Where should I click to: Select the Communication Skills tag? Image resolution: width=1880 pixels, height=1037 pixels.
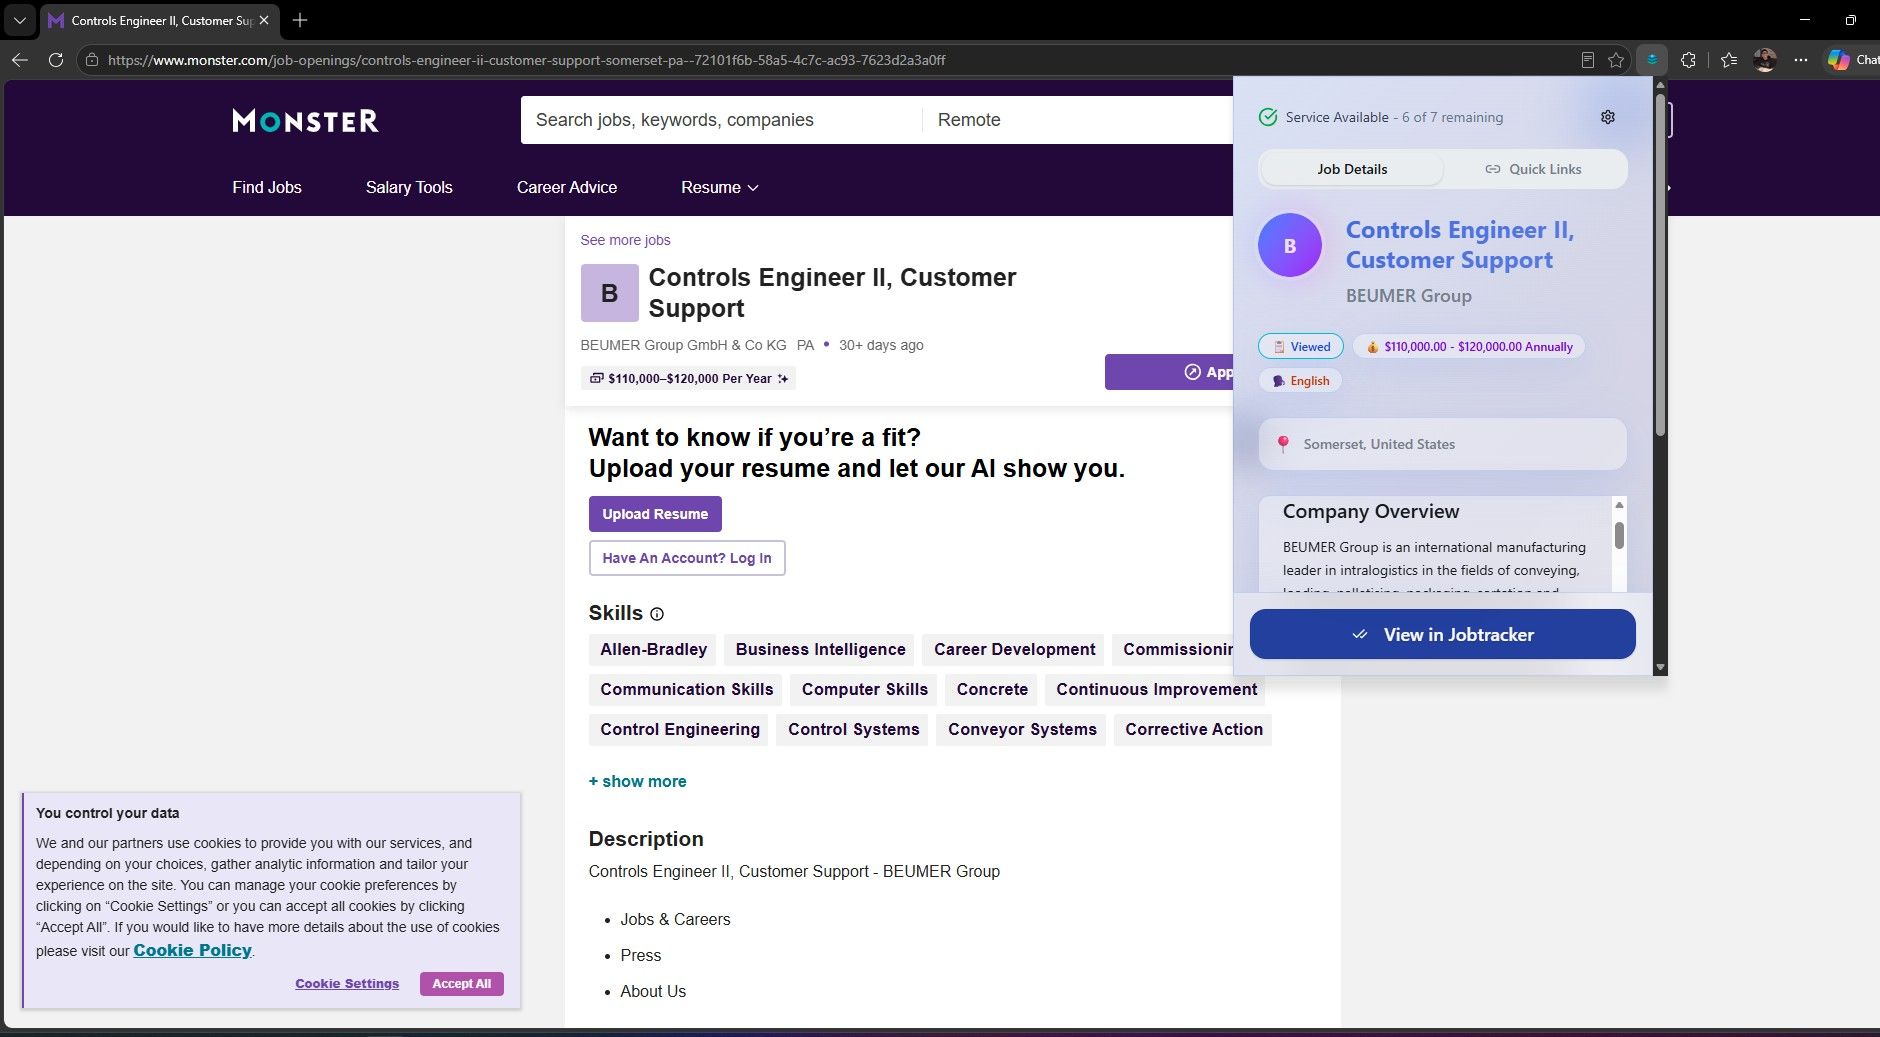(x=686, y=689)
